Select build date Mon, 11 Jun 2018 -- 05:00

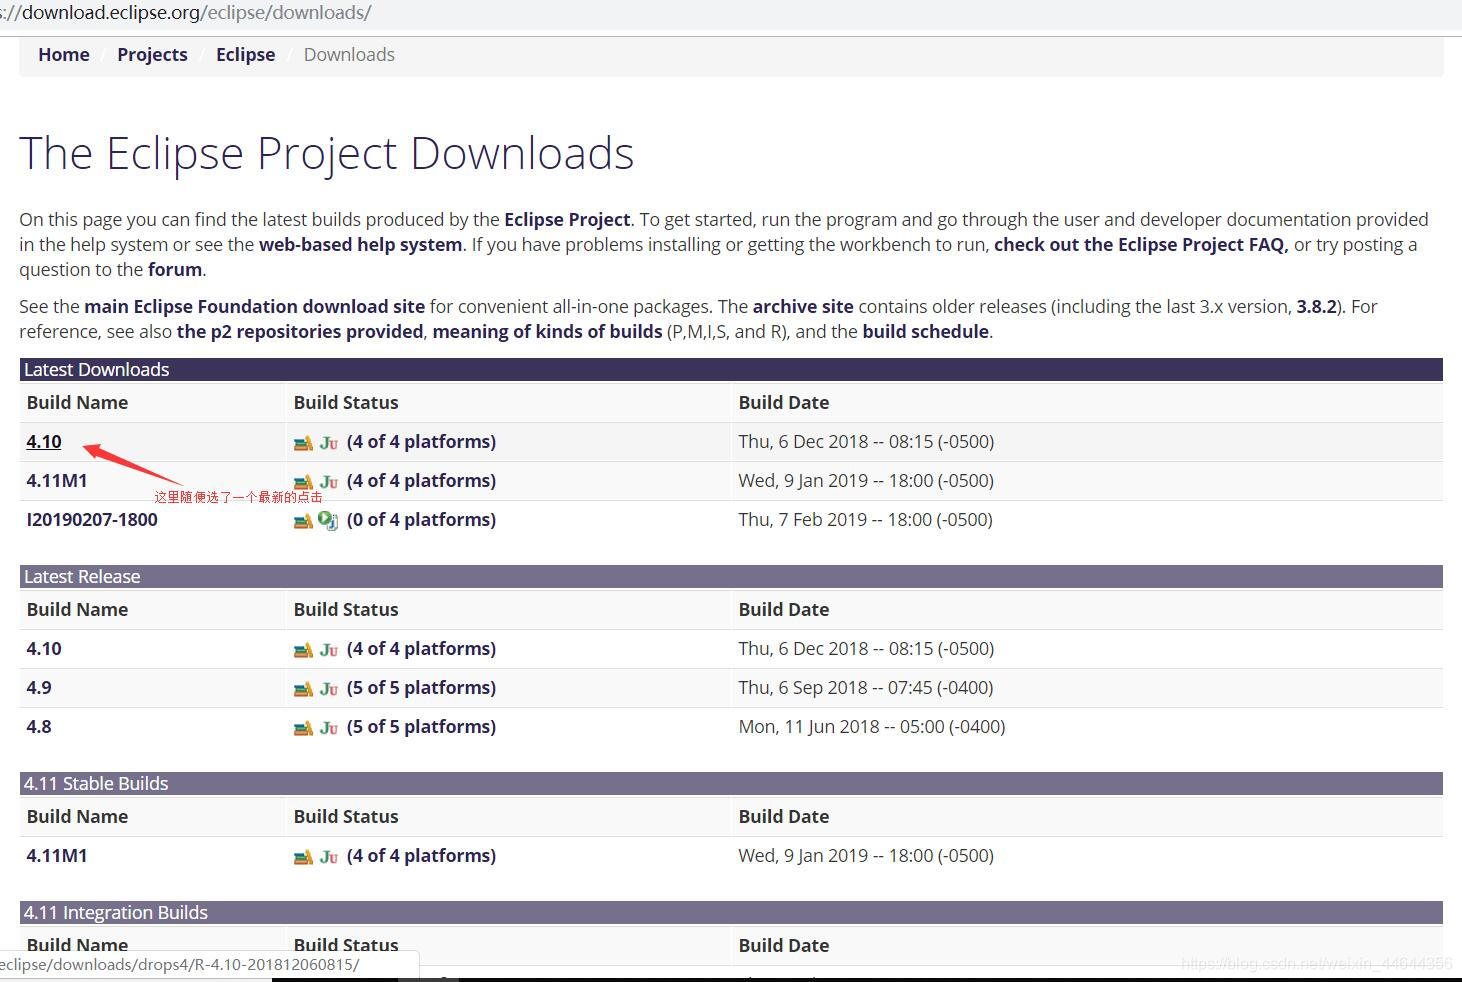[x=872, y=726]
